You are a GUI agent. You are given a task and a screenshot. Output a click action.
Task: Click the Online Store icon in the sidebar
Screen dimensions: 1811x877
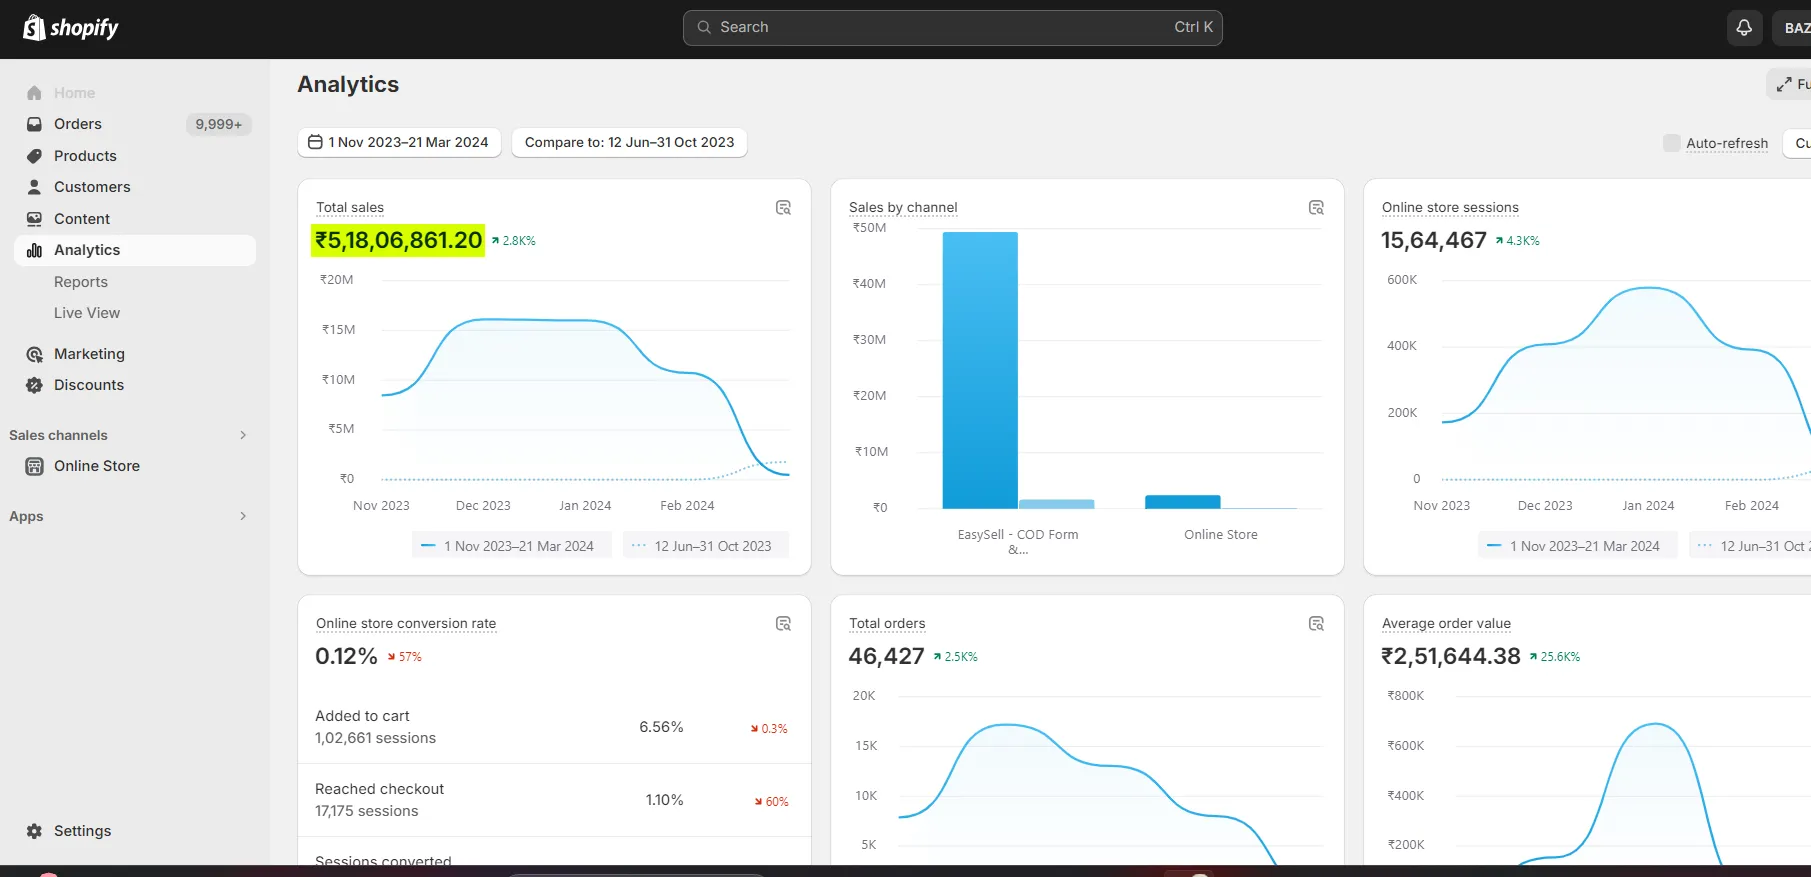point(35,466)
